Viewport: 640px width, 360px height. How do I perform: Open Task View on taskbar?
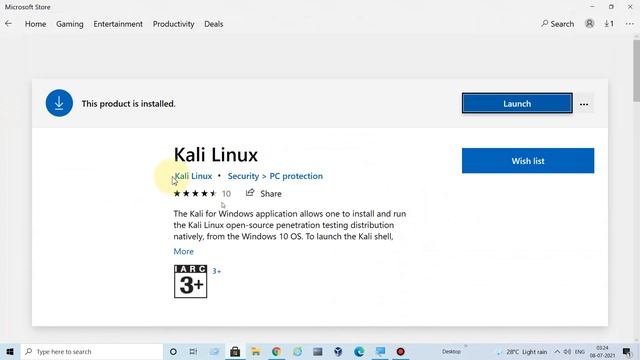click(x=193, y=351)
